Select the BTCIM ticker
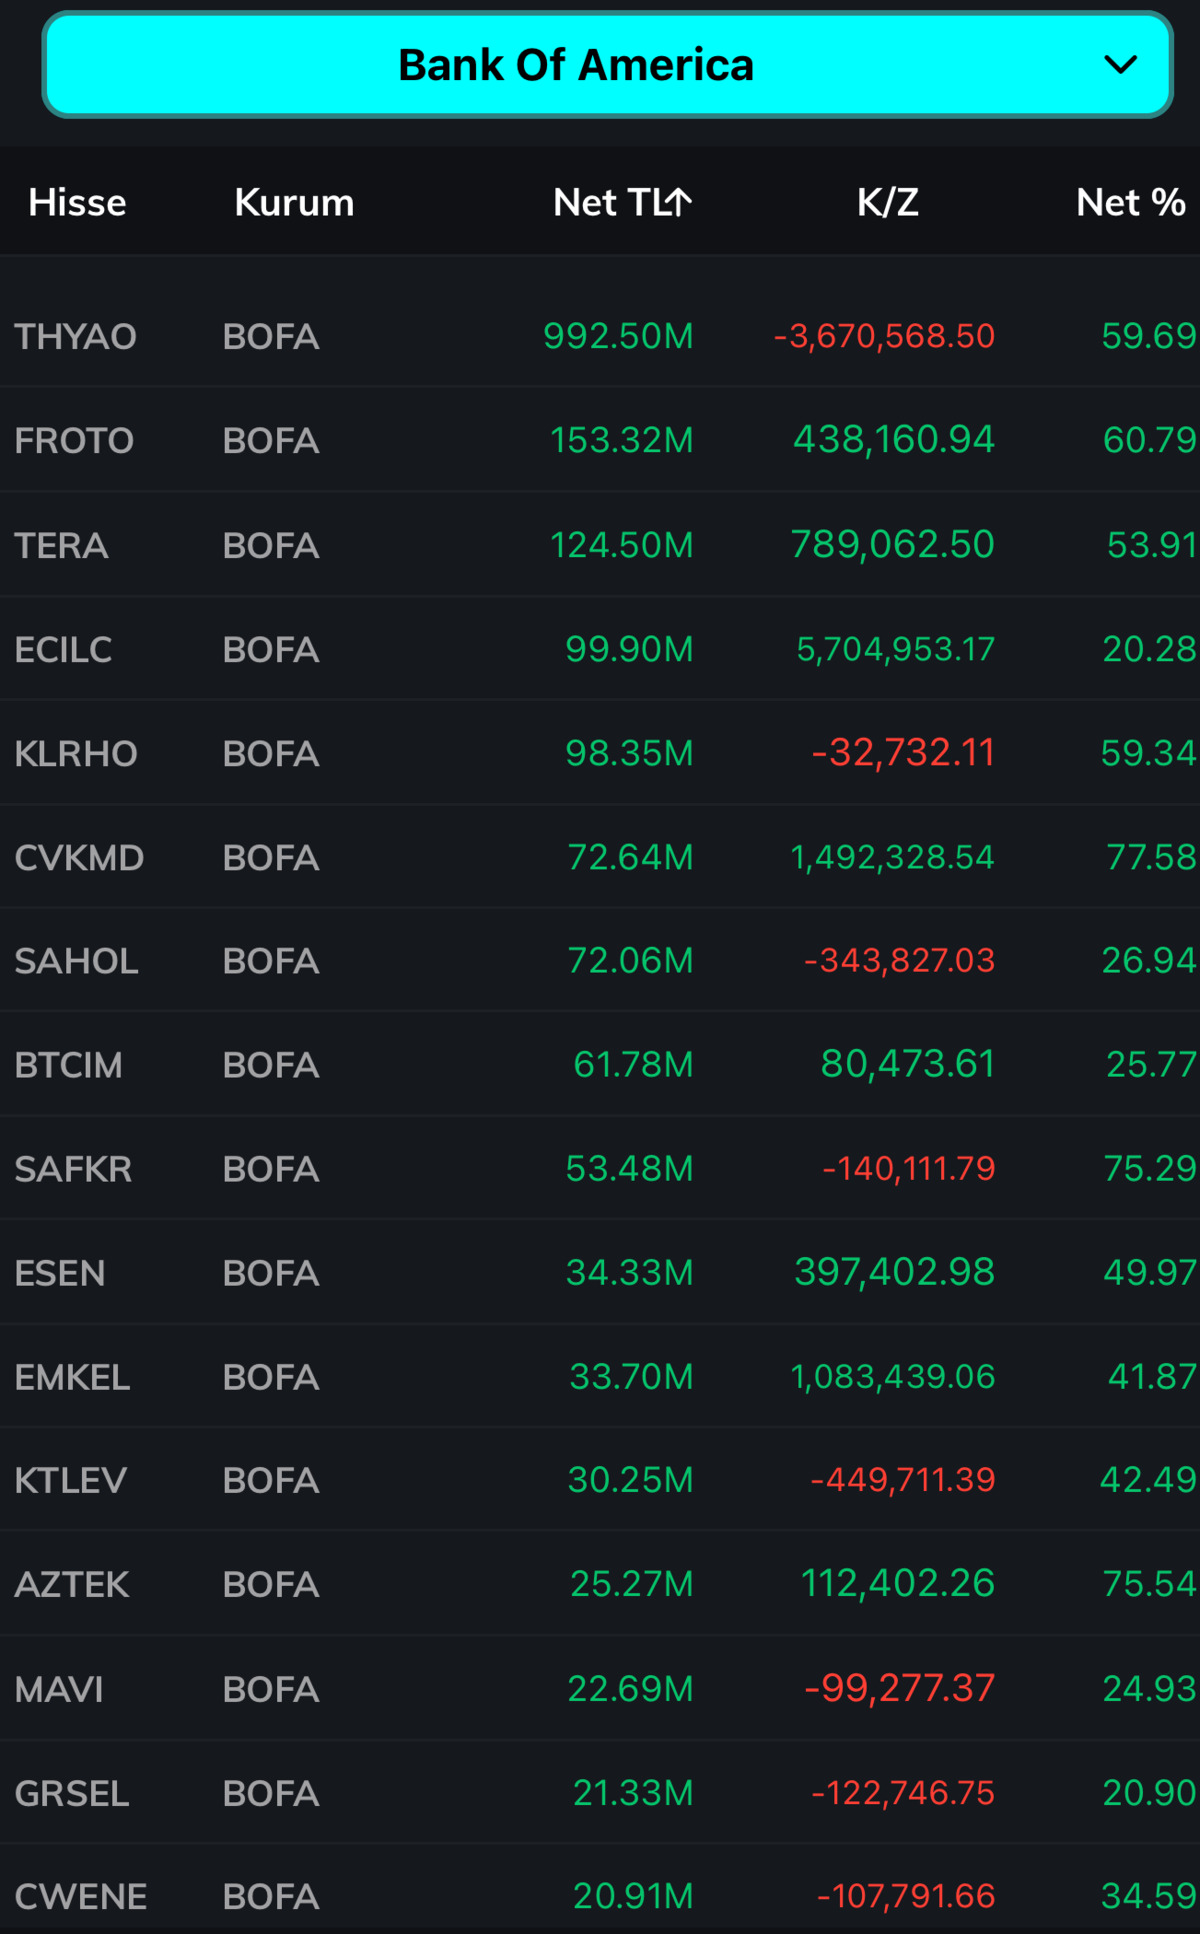The height and width of the screenshot is (1934, 1200). [68, 1065]
